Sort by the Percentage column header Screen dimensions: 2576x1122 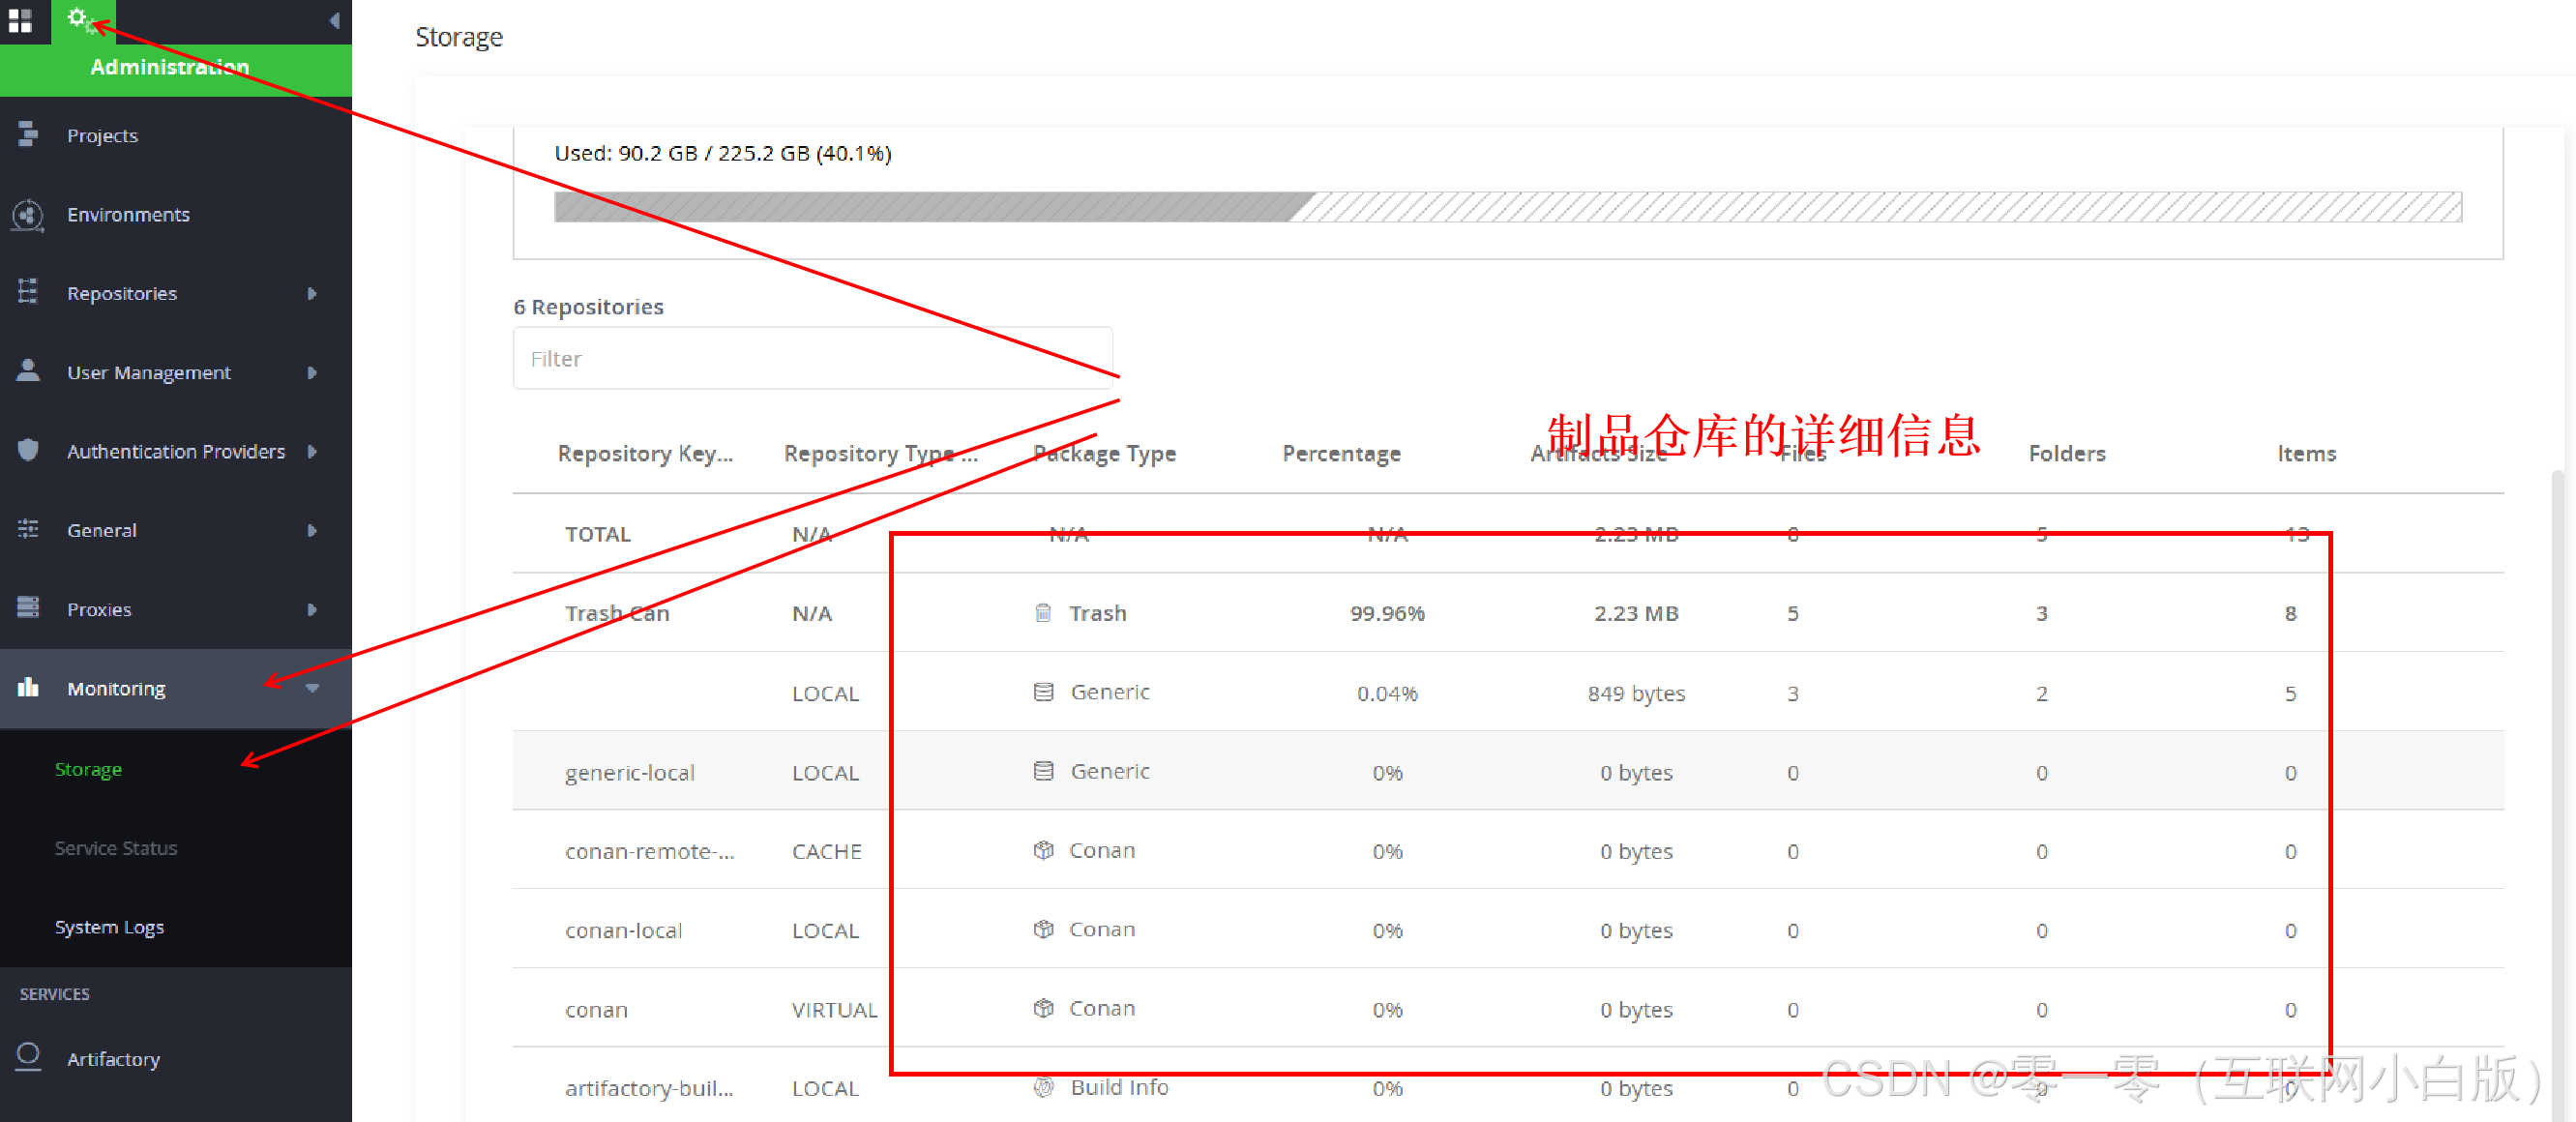pyautogui.click(x=1341, y=454)
